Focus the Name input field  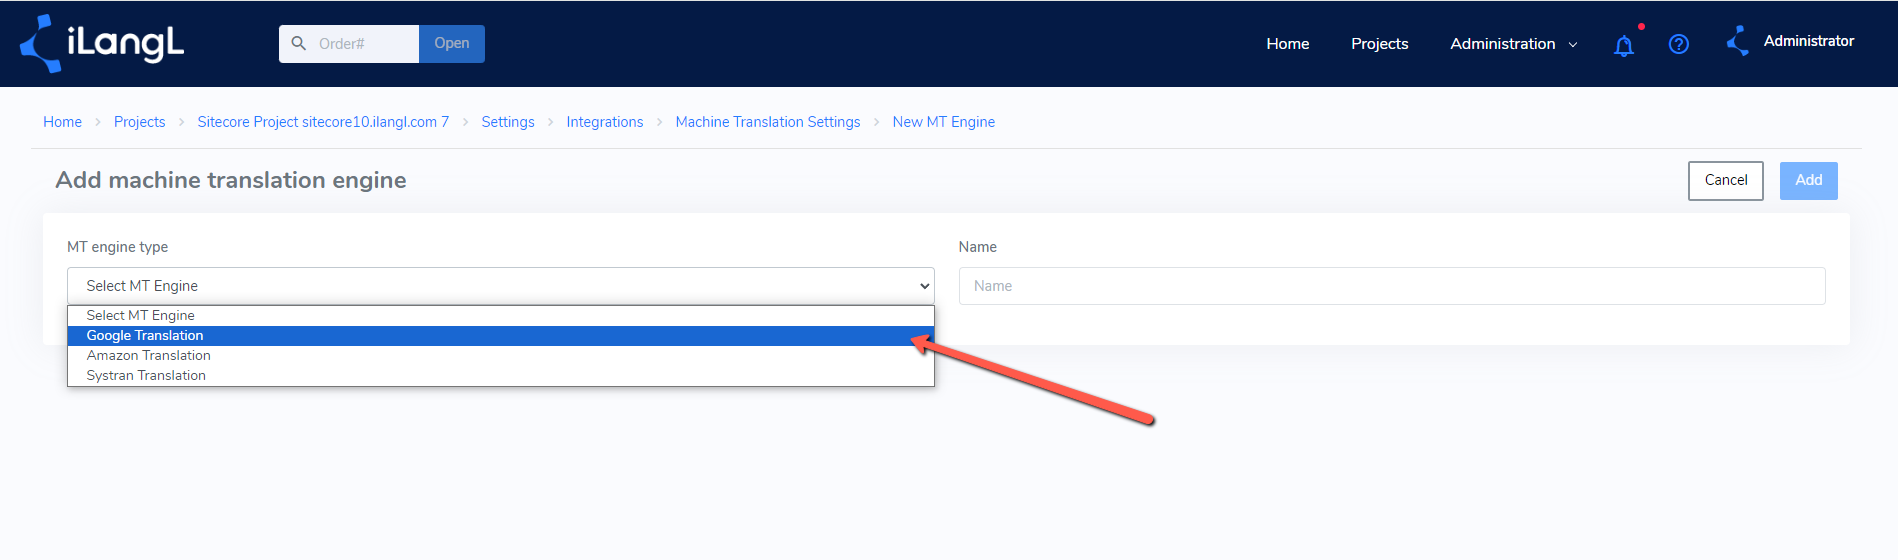[1392, 286]
